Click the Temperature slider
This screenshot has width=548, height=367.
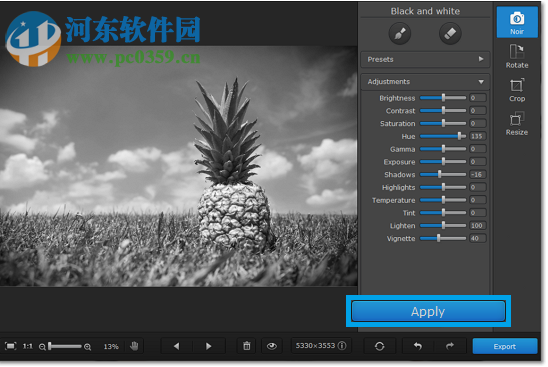coord(443,200)
